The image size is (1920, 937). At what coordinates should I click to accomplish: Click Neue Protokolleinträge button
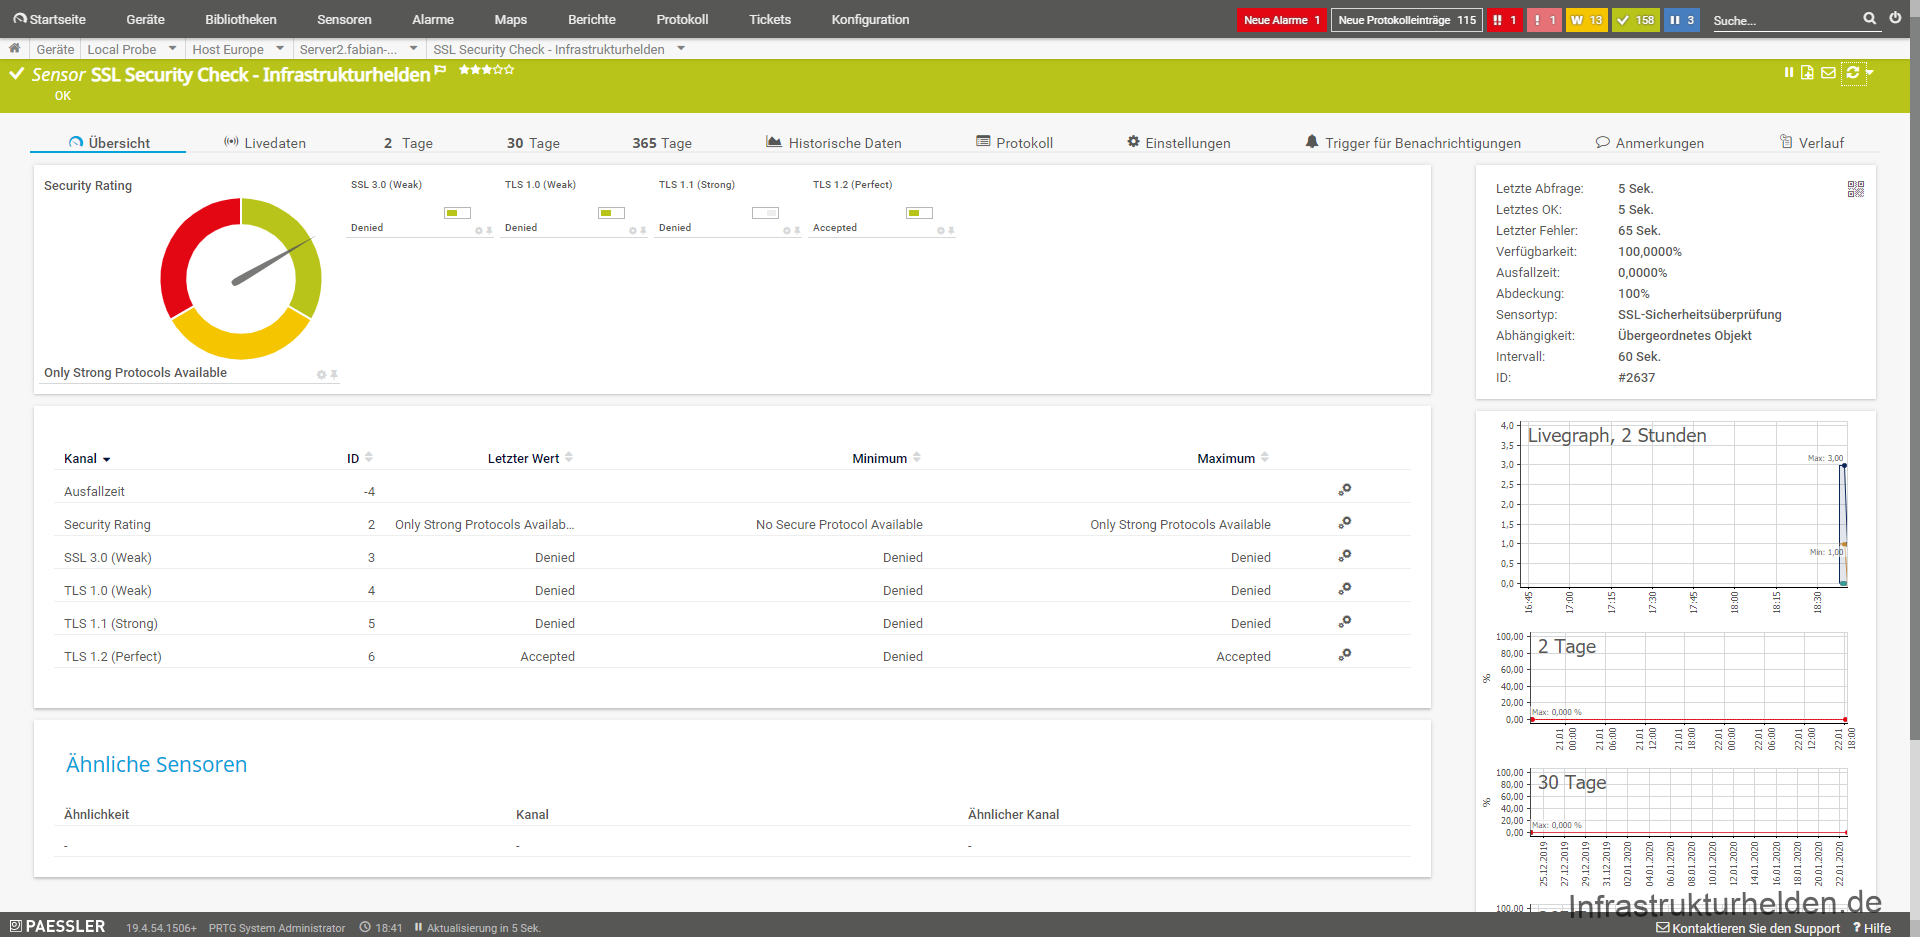click(1407, 20)
